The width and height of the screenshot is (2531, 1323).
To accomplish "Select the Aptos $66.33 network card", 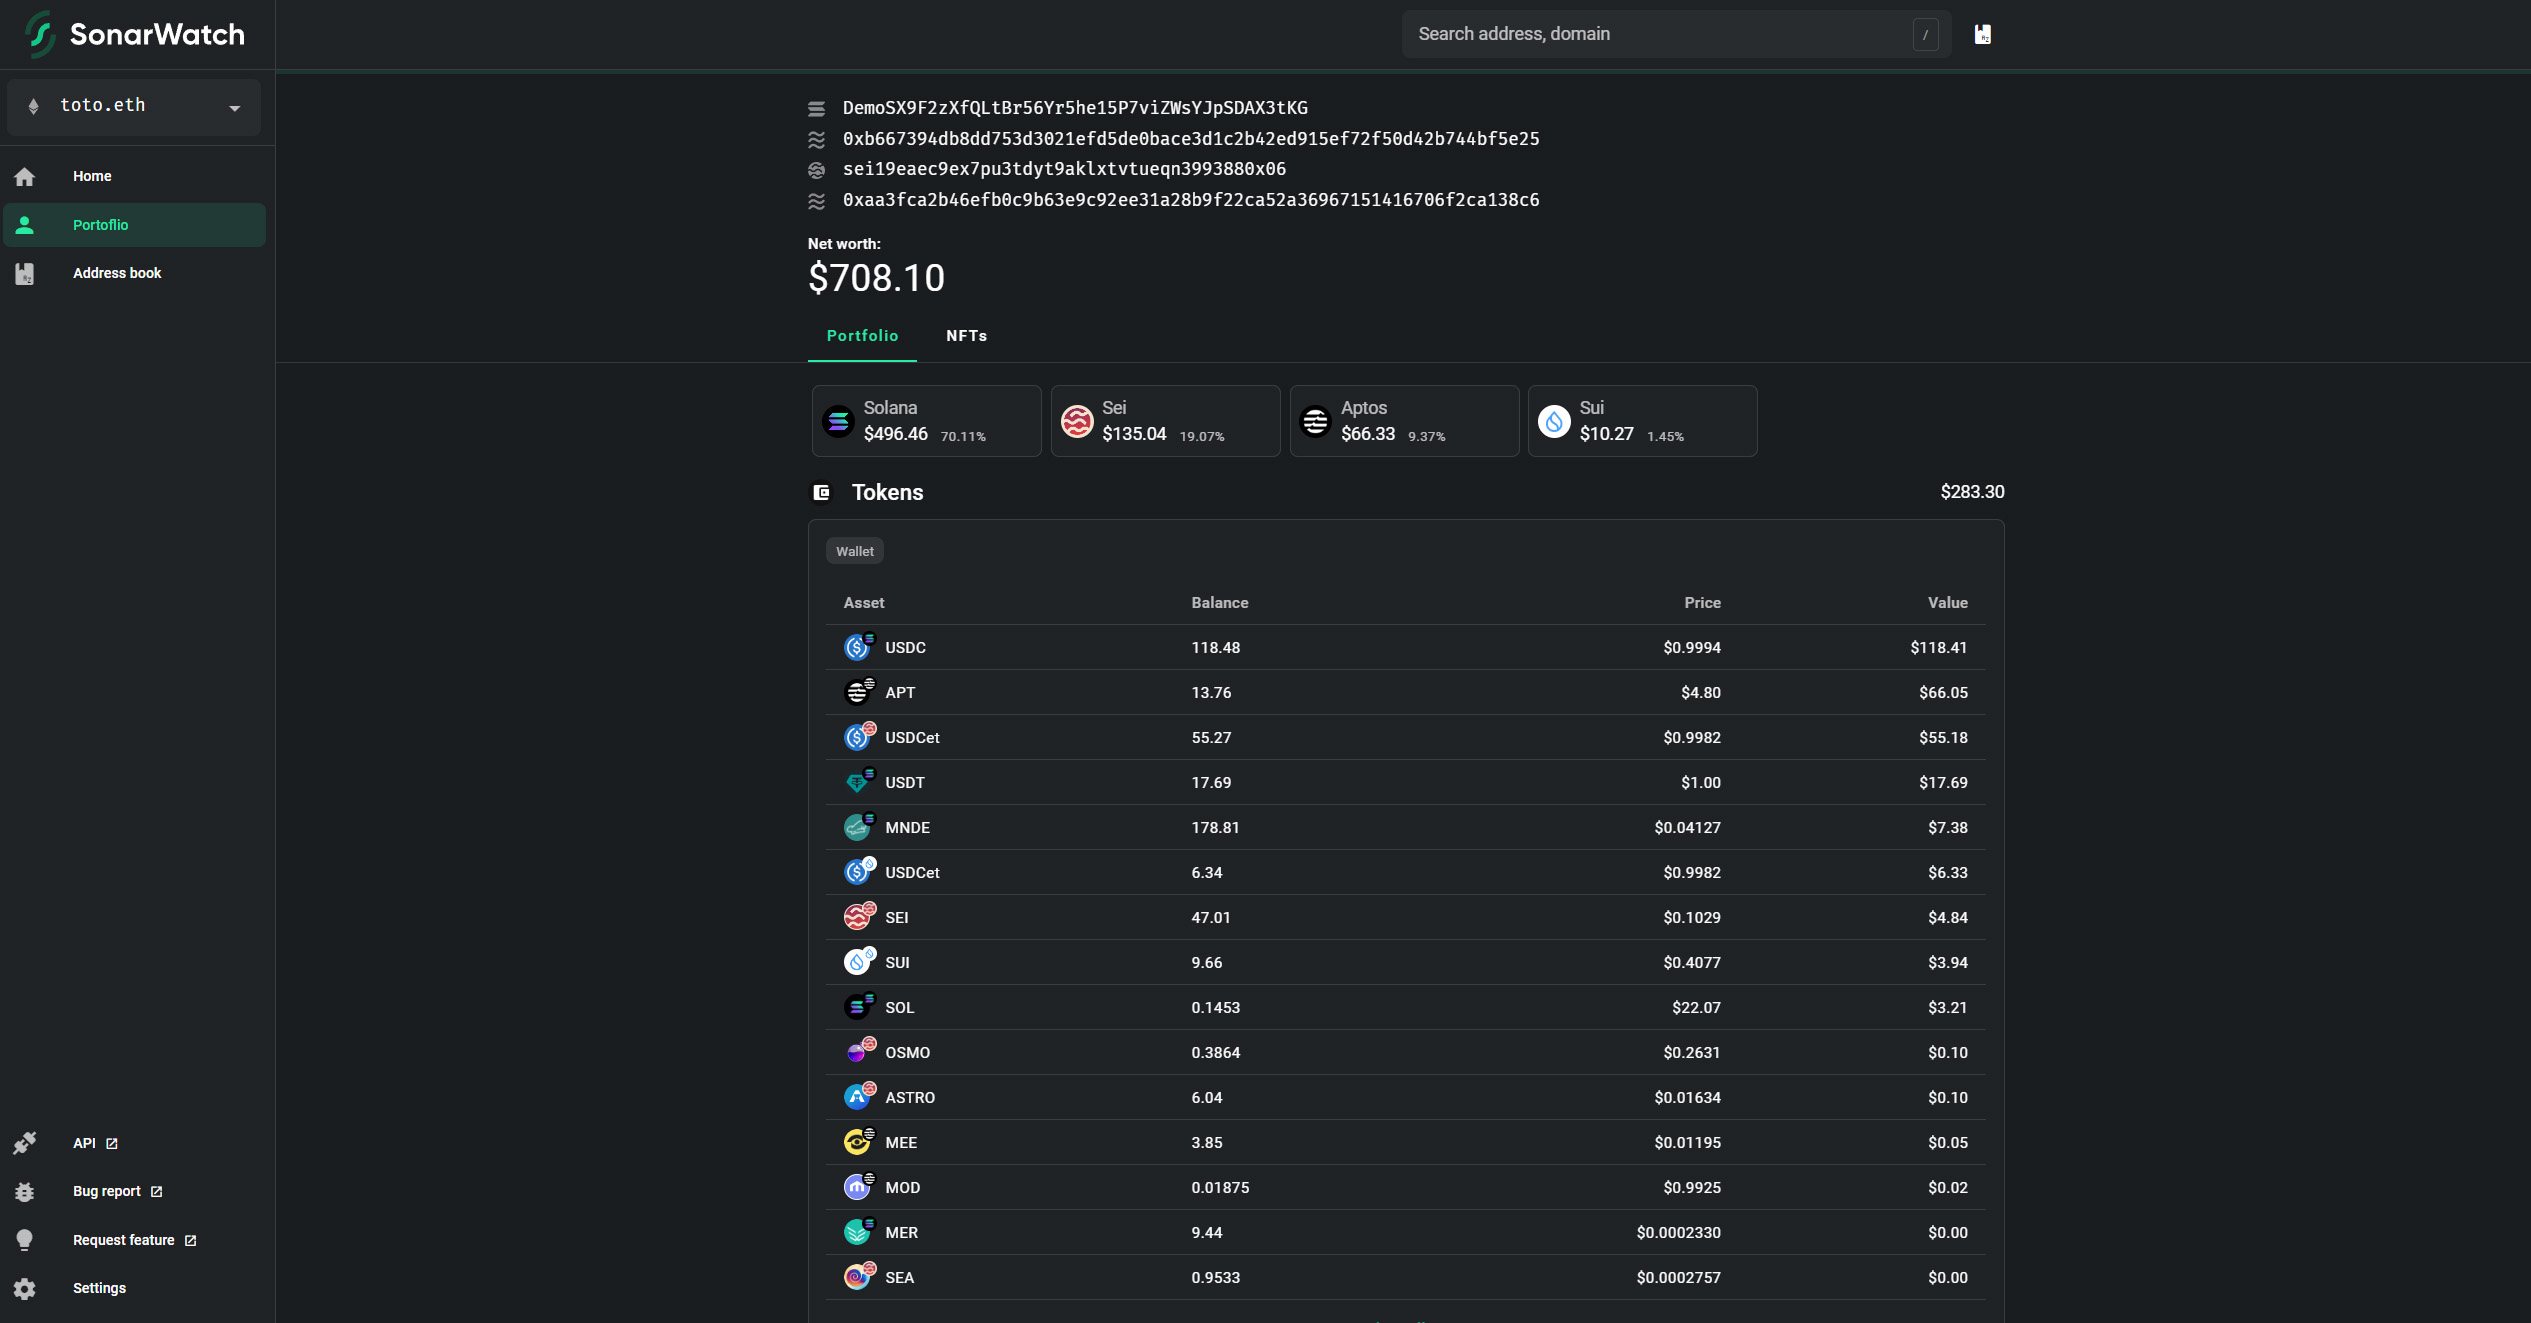I will pyautogui.click(x=1404, y=421).
